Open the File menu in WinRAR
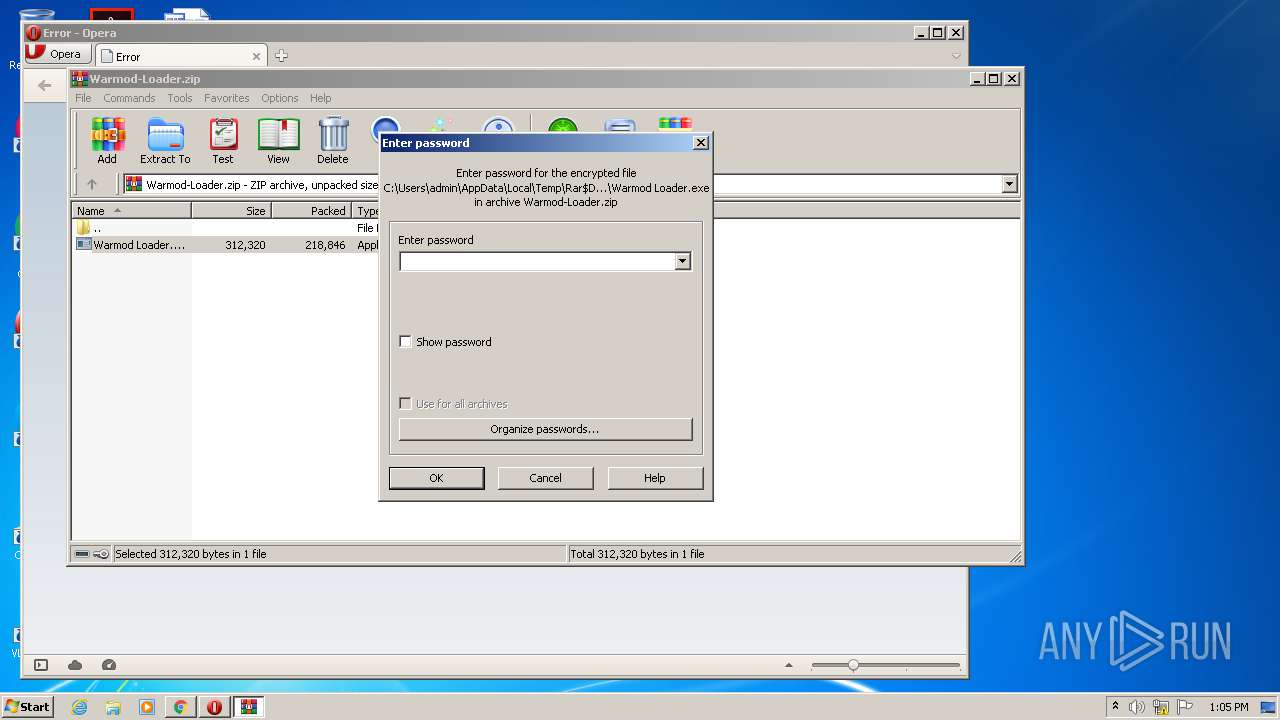This screenshot has width=1280, height=720. tap(83, 98)
